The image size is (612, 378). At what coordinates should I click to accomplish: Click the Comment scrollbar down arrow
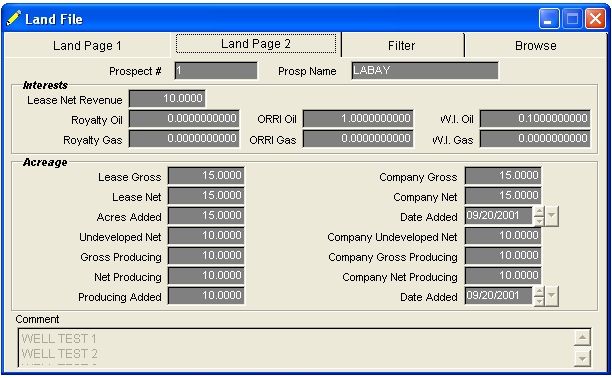pyautogui.click(x=582, y=358)
